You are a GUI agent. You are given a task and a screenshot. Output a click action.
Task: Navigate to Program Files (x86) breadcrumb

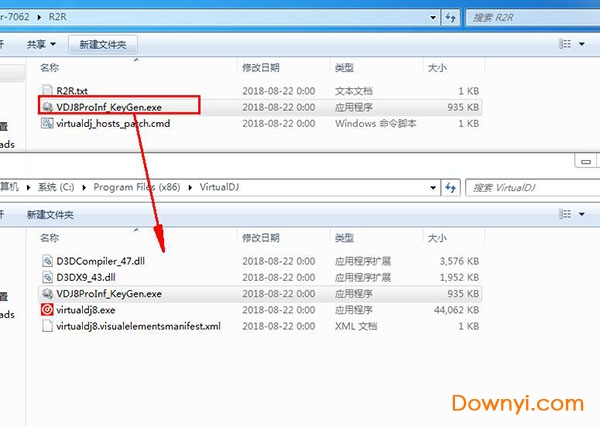click(138, 187)
